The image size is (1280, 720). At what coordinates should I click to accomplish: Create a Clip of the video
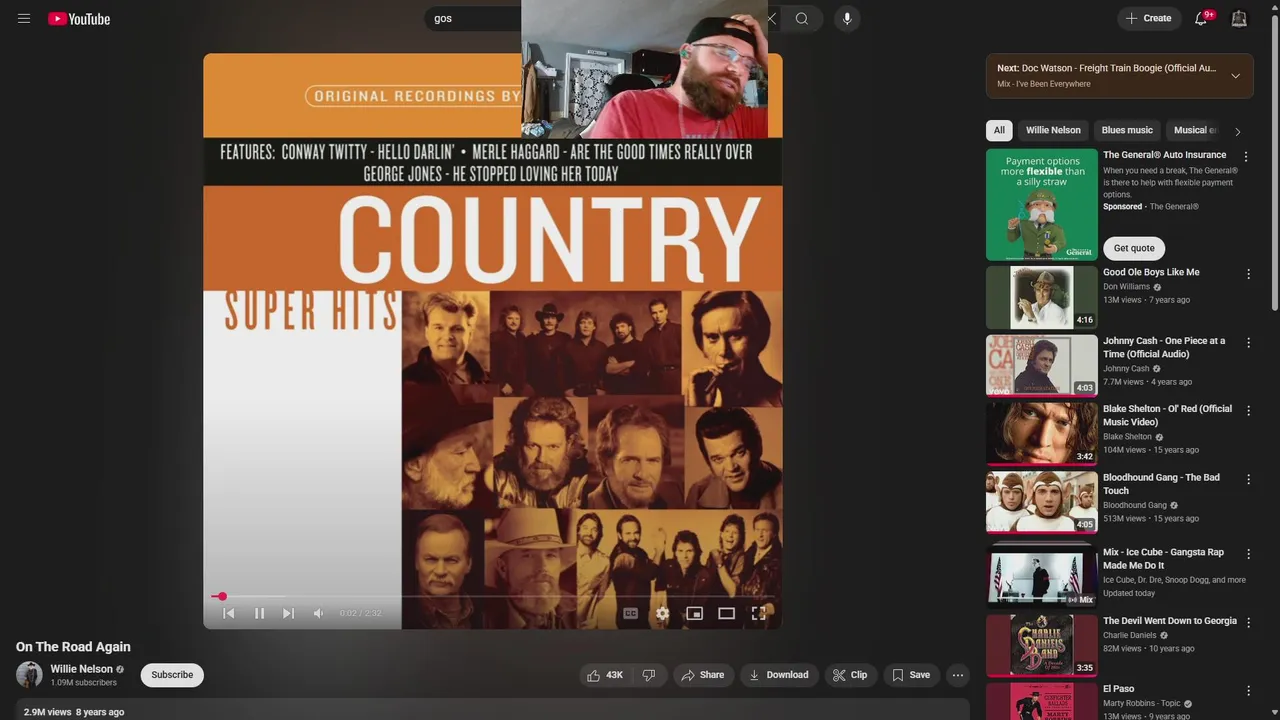pyautogui.click(x=850, y=675)
